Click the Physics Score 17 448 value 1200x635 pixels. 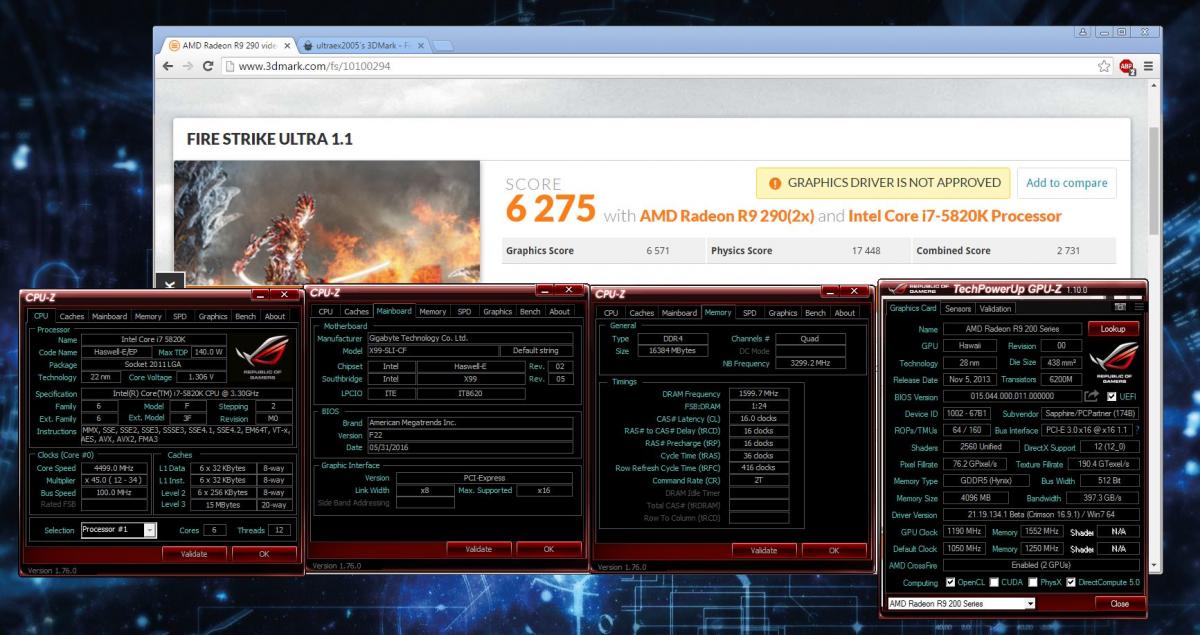coord(866,251)
